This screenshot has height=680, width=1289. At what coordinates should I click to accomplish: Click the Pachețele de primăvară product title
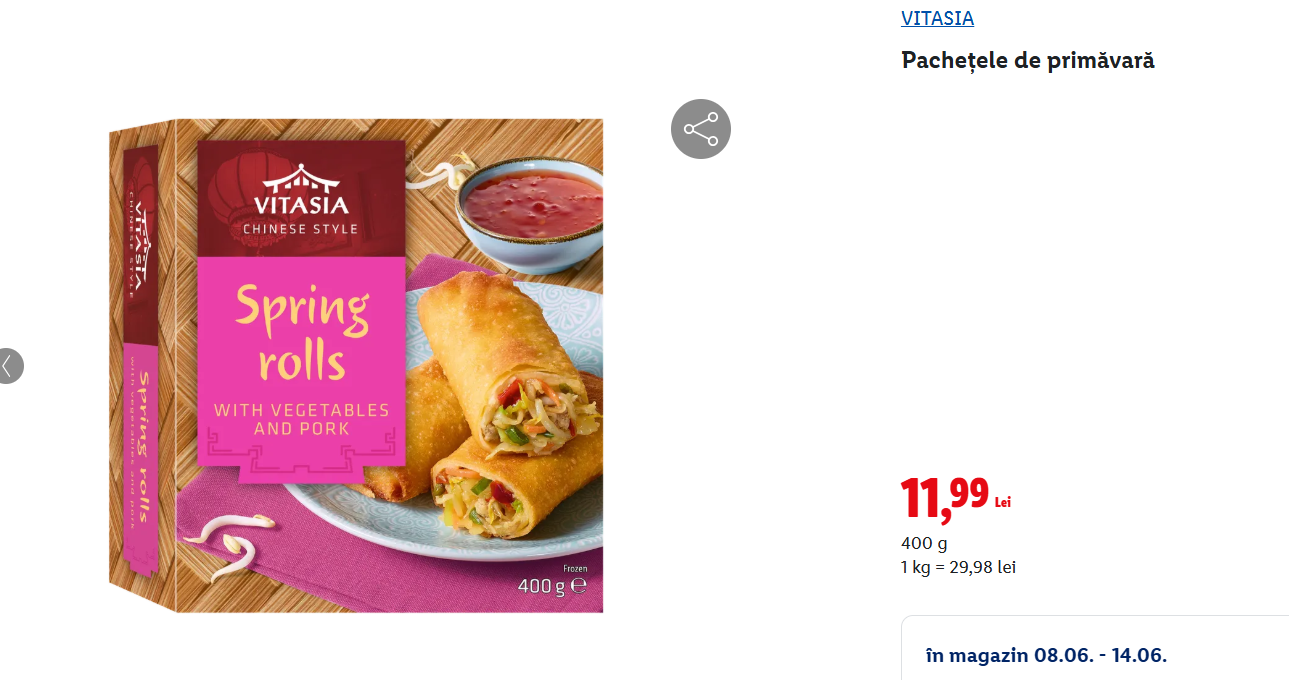click(1028, 60)
